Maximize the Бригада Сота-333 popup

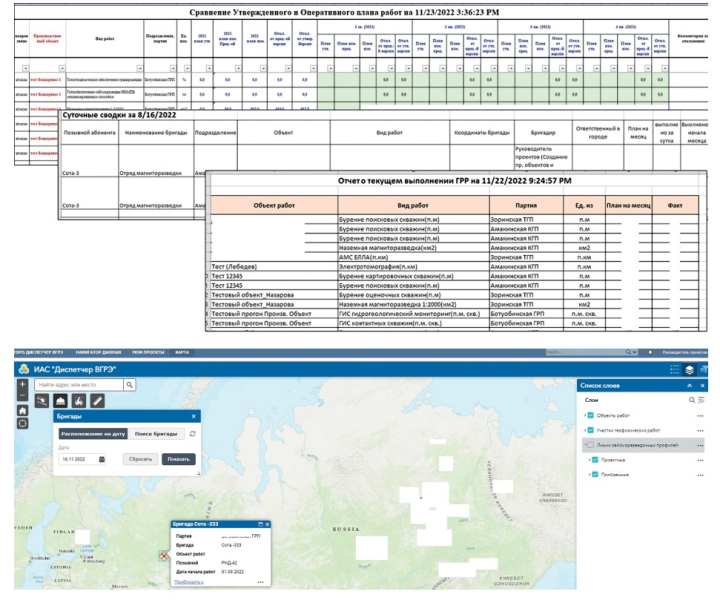point(261,524)
